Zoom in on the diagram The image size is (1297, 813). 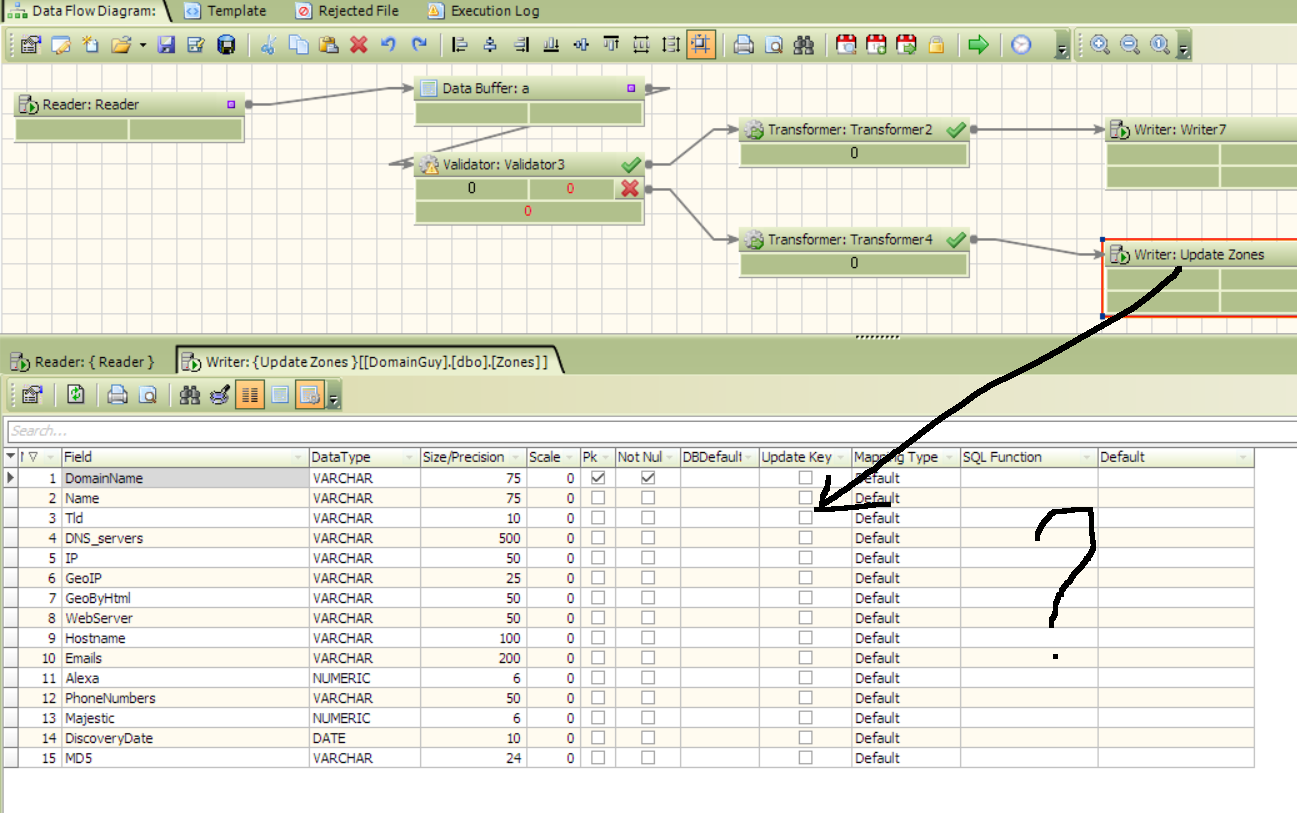pos(1100,45)
